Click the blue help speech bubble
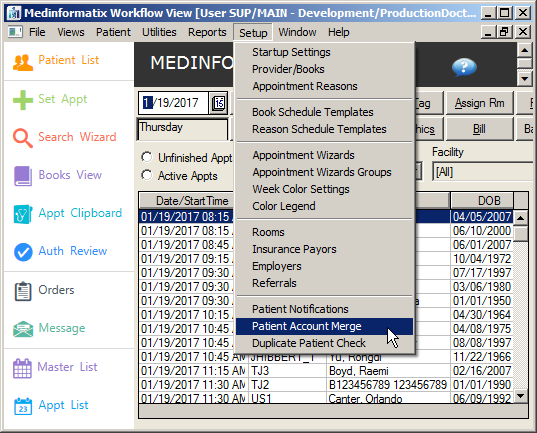The width and height of the screenshot is (537, 433). 464,67
